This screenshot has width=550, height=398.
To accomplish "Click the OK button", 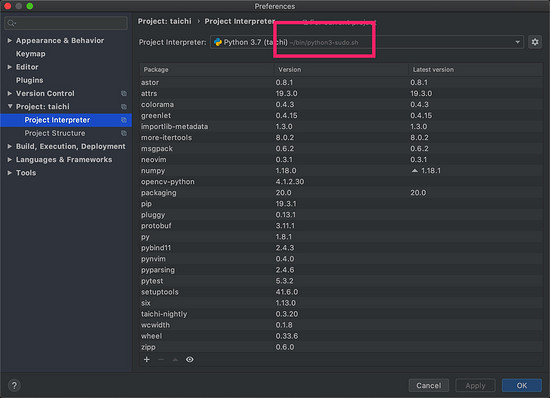I will [522, 385].
